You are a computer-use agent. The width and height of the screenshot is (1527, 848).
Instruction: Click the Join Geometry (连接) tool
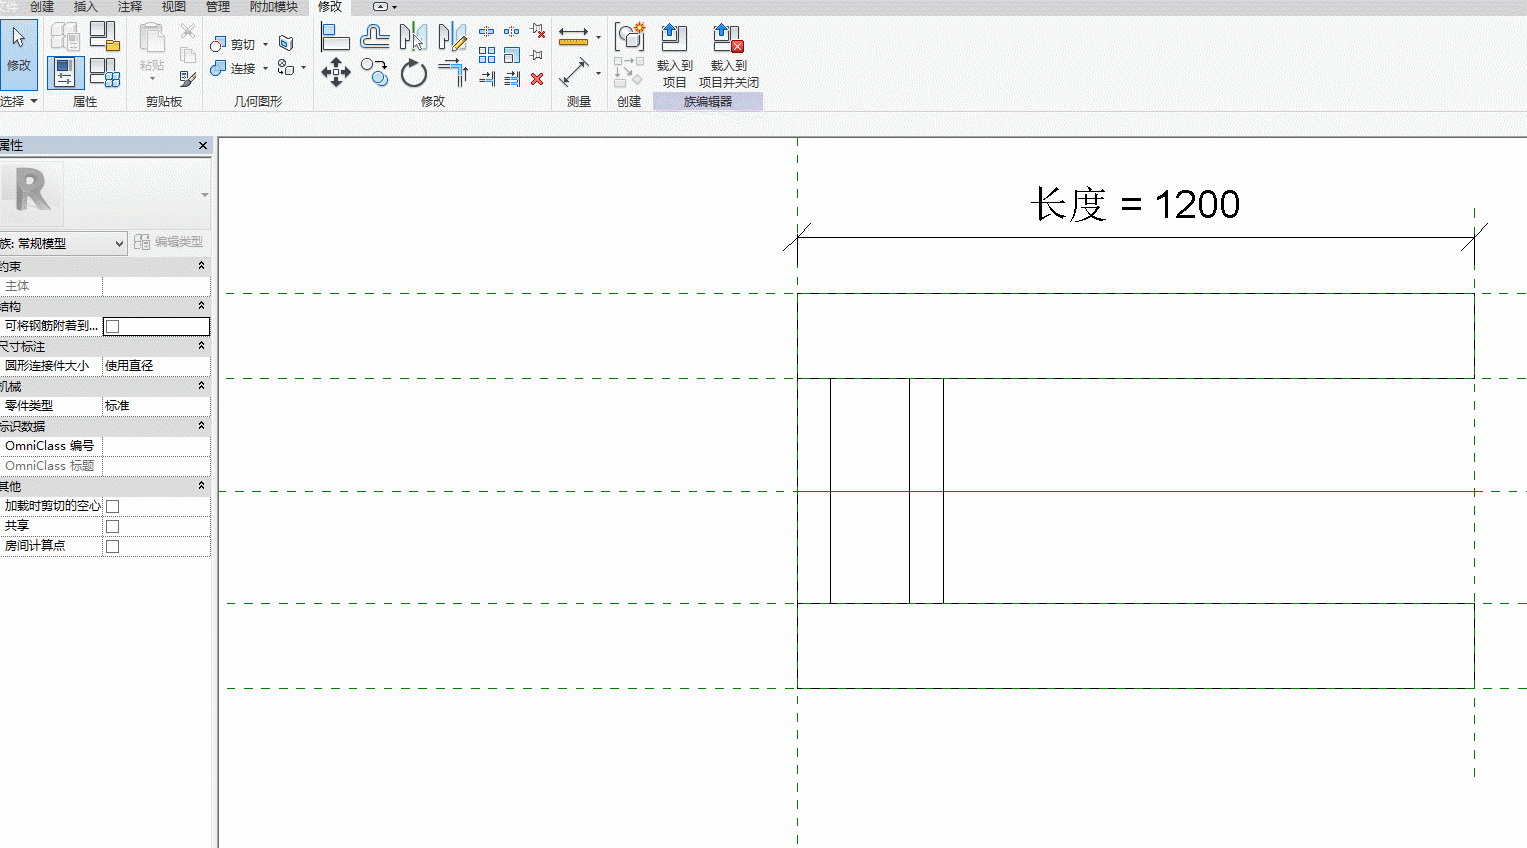233,68
